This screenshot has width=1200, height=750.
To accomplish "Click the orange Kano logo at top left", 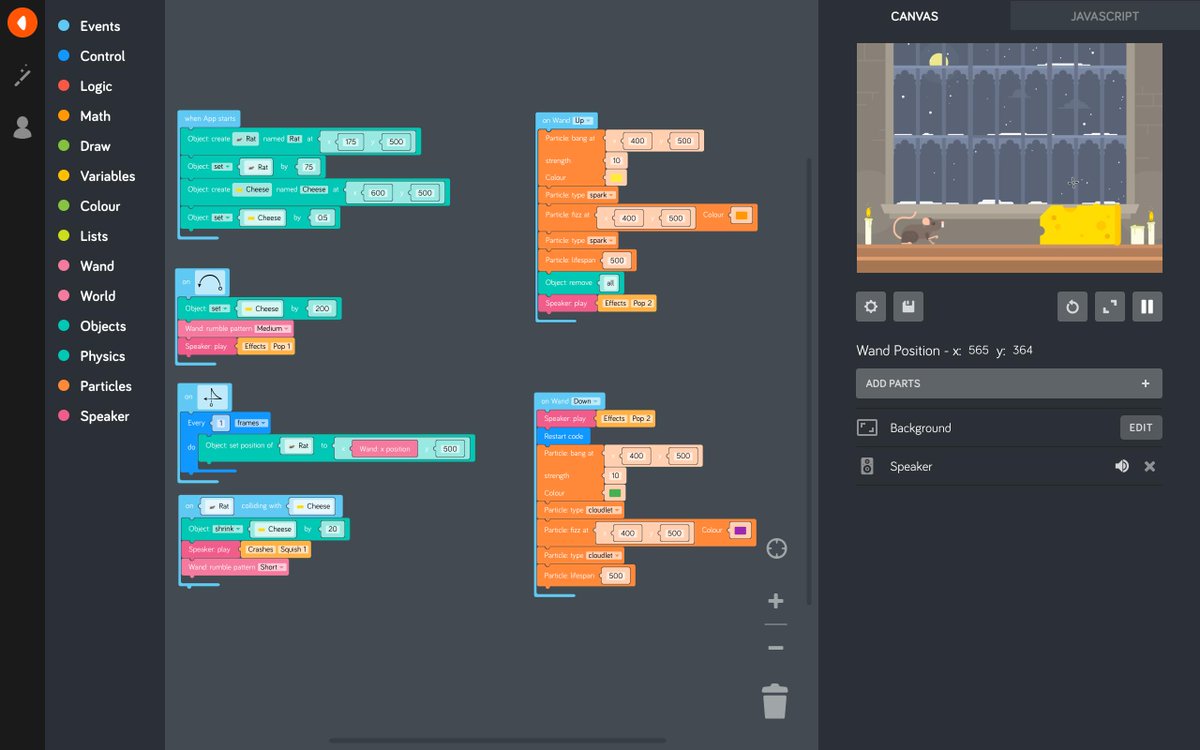I will pyautogui.click(x=22, y=22).
